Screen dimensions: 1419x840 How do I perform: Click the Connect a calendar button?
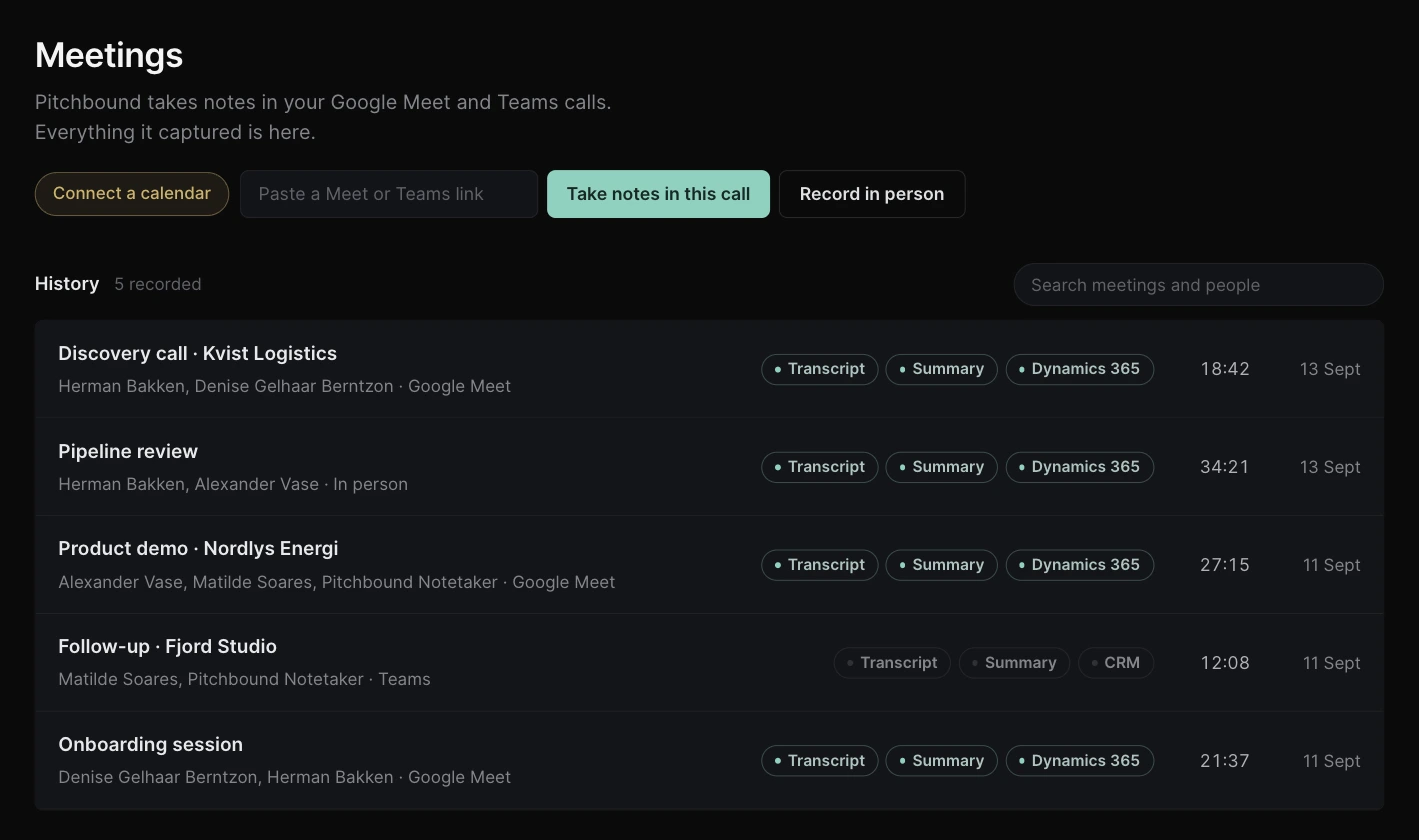[x=132, y=194]
